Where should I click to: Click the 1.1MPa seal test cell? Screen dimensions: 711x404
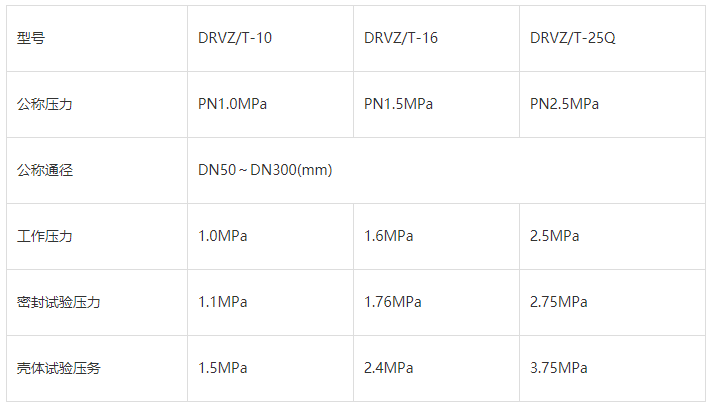click(222, 302)
